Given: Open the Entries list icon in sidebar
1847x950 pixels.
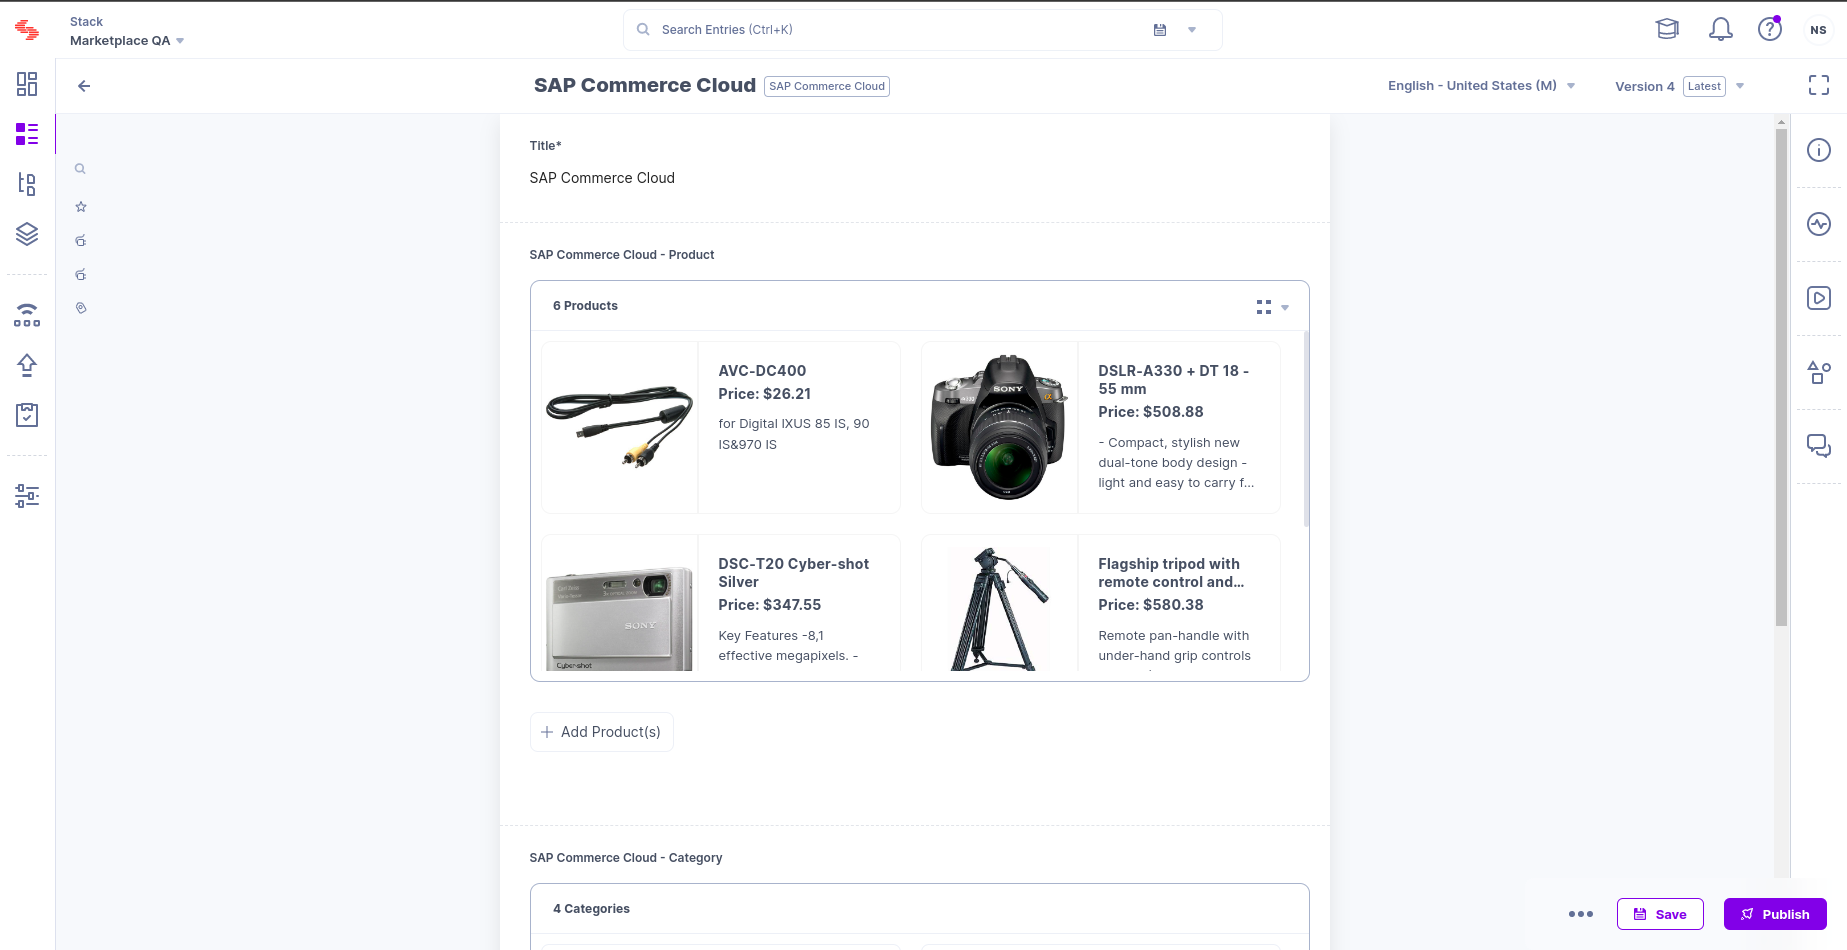Looking at the screenshot, I should point(27,134).
